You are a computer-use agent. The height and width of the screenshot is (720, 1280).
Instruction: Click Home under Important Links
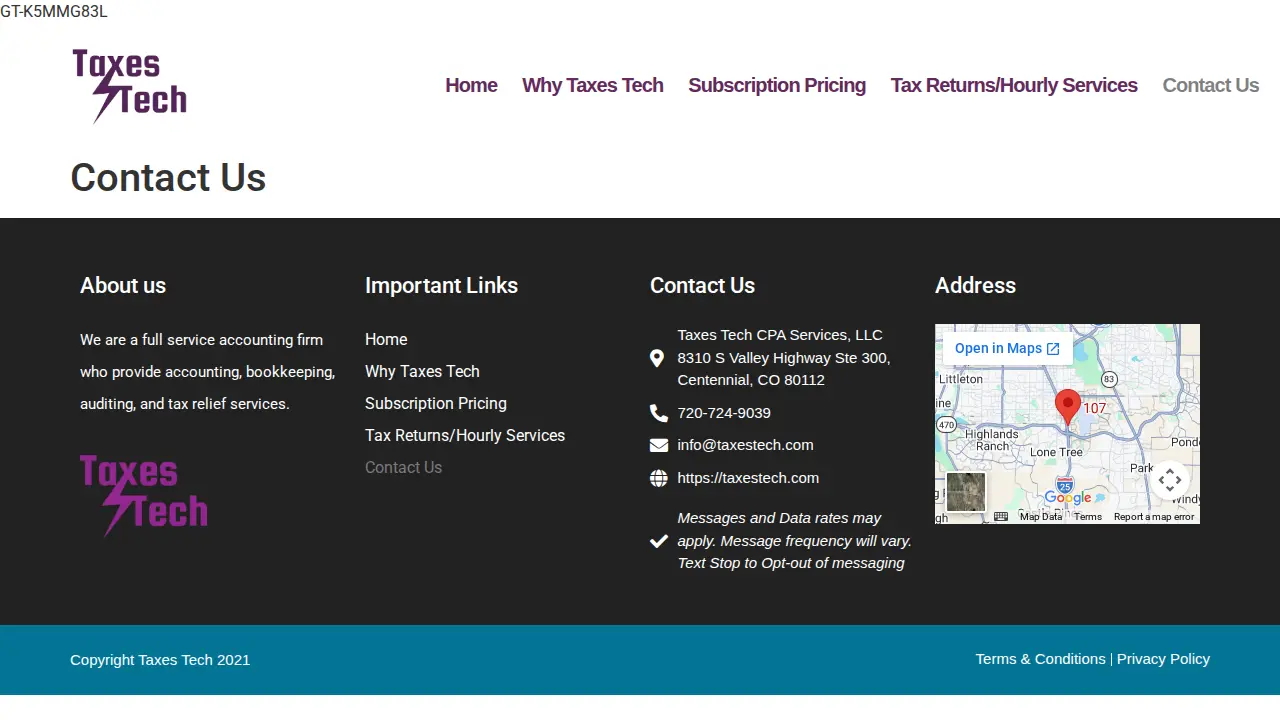click(x=386, y=339)
